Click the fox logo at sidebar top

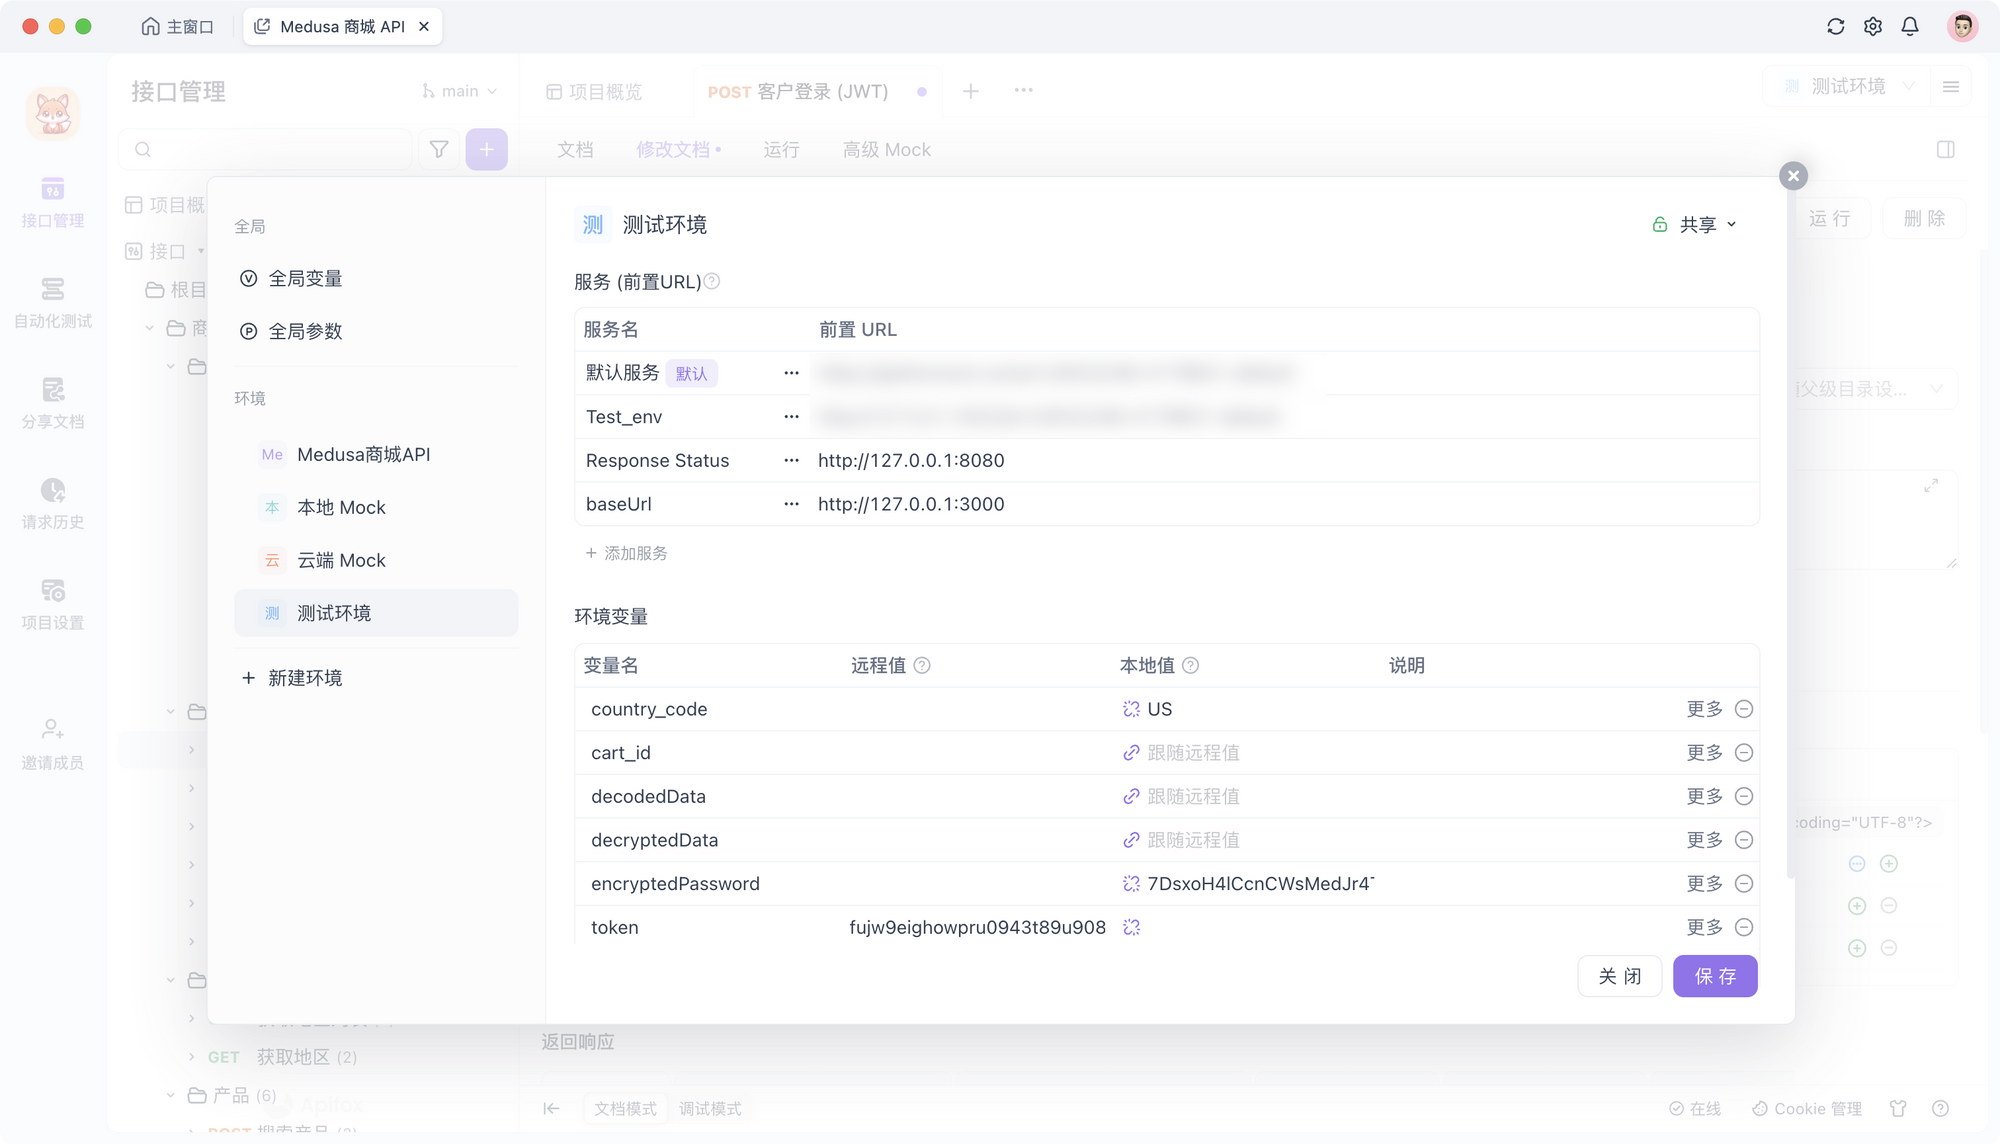[x=53, y=114]
